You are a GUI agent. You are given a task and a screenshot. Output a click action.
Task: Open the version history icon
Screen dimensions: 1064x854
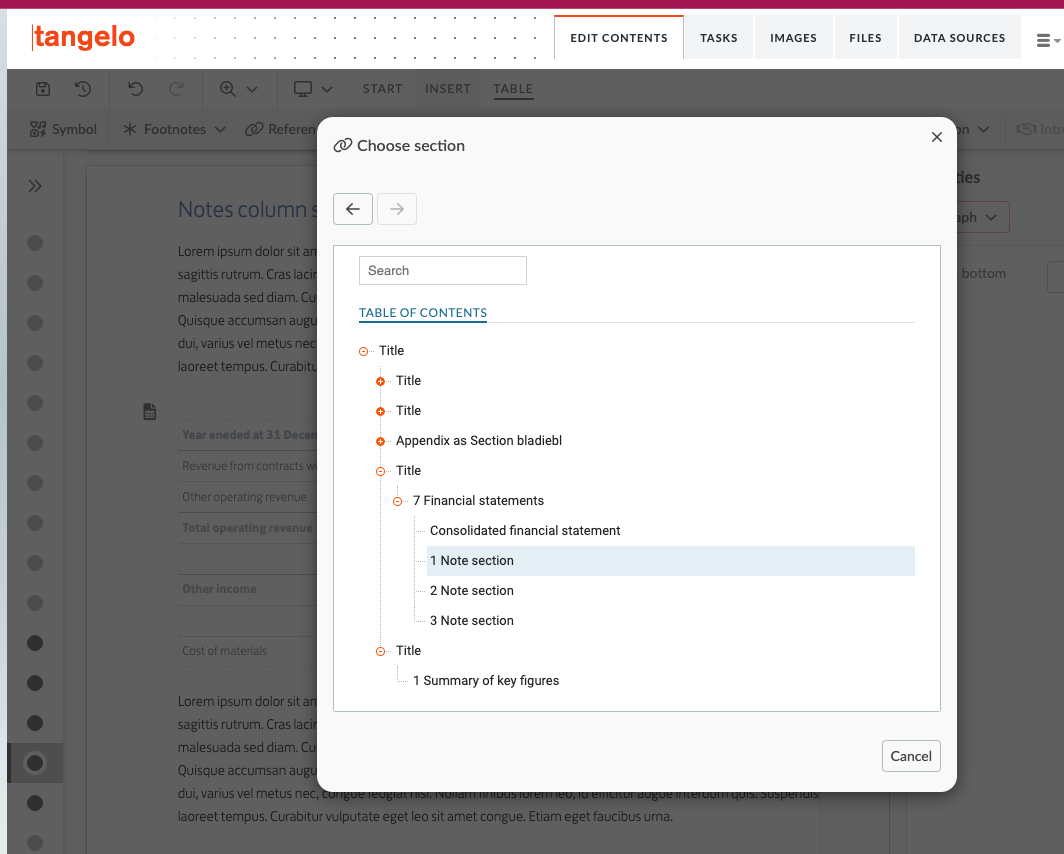[x=83, y=89]
